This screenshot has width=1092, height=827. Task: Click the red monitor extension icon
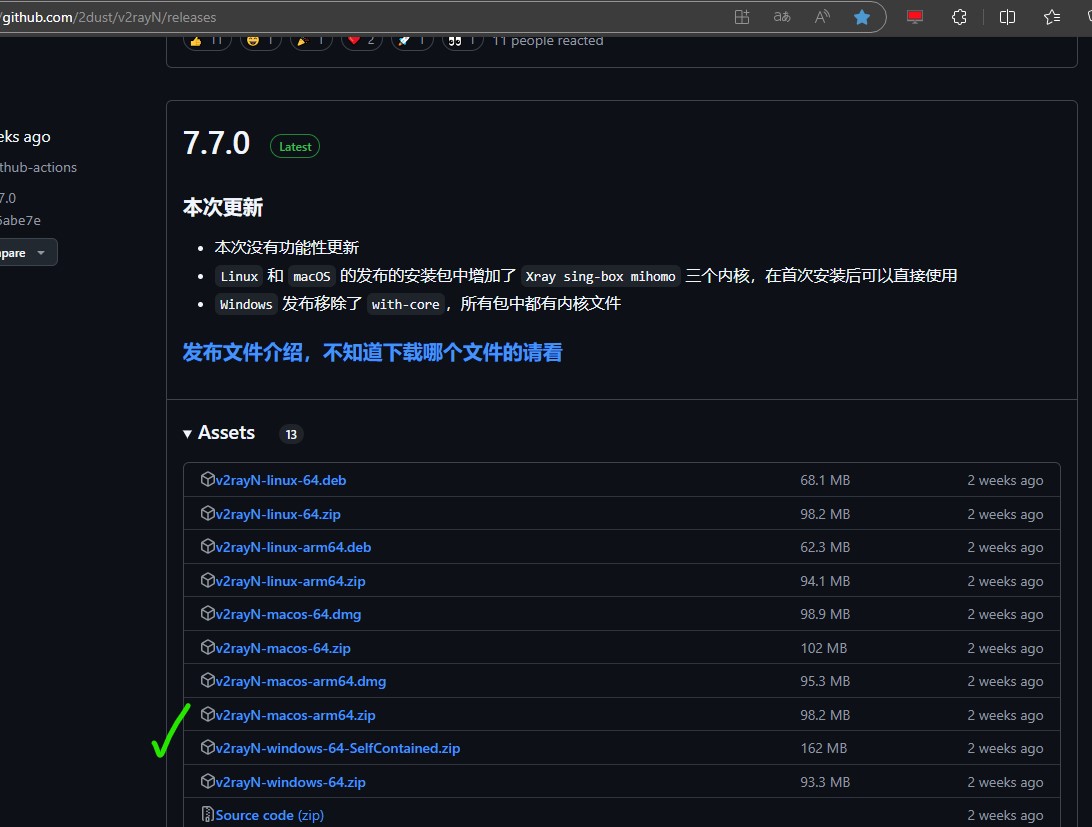click(x=914, y=17)
